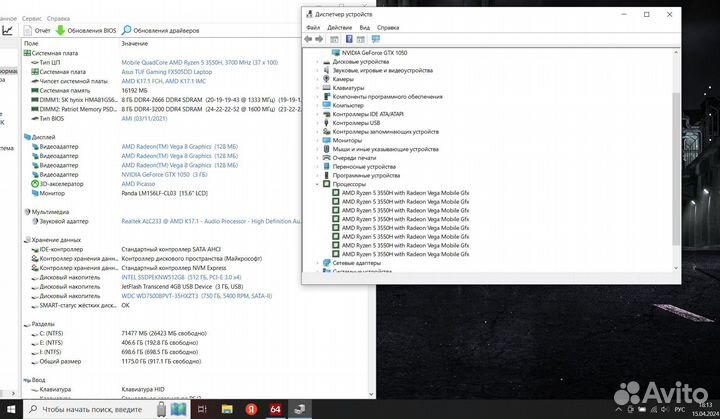
Task: Open Справка menu in Device Manager
Action: (388, 28)
